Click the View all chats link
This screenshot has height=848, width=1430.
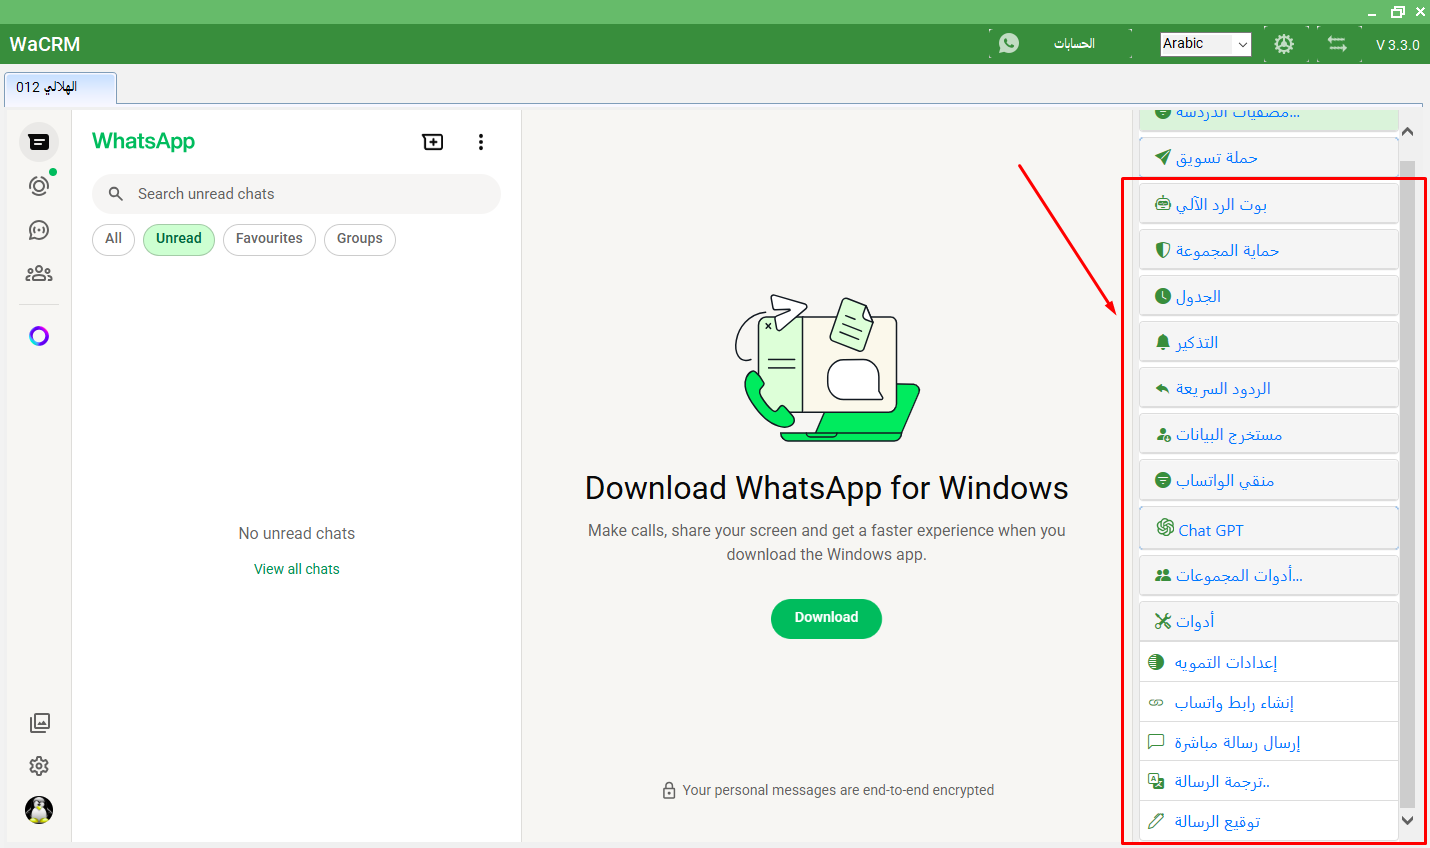[296, 569]
